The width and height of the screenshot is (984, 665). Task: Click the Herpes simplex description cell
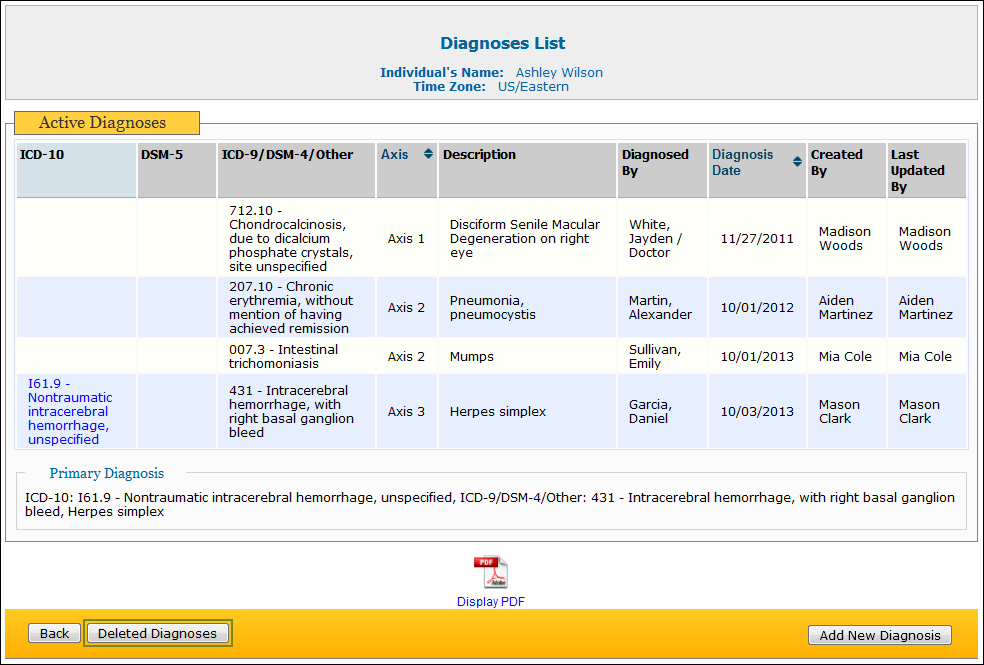[527, 412]
